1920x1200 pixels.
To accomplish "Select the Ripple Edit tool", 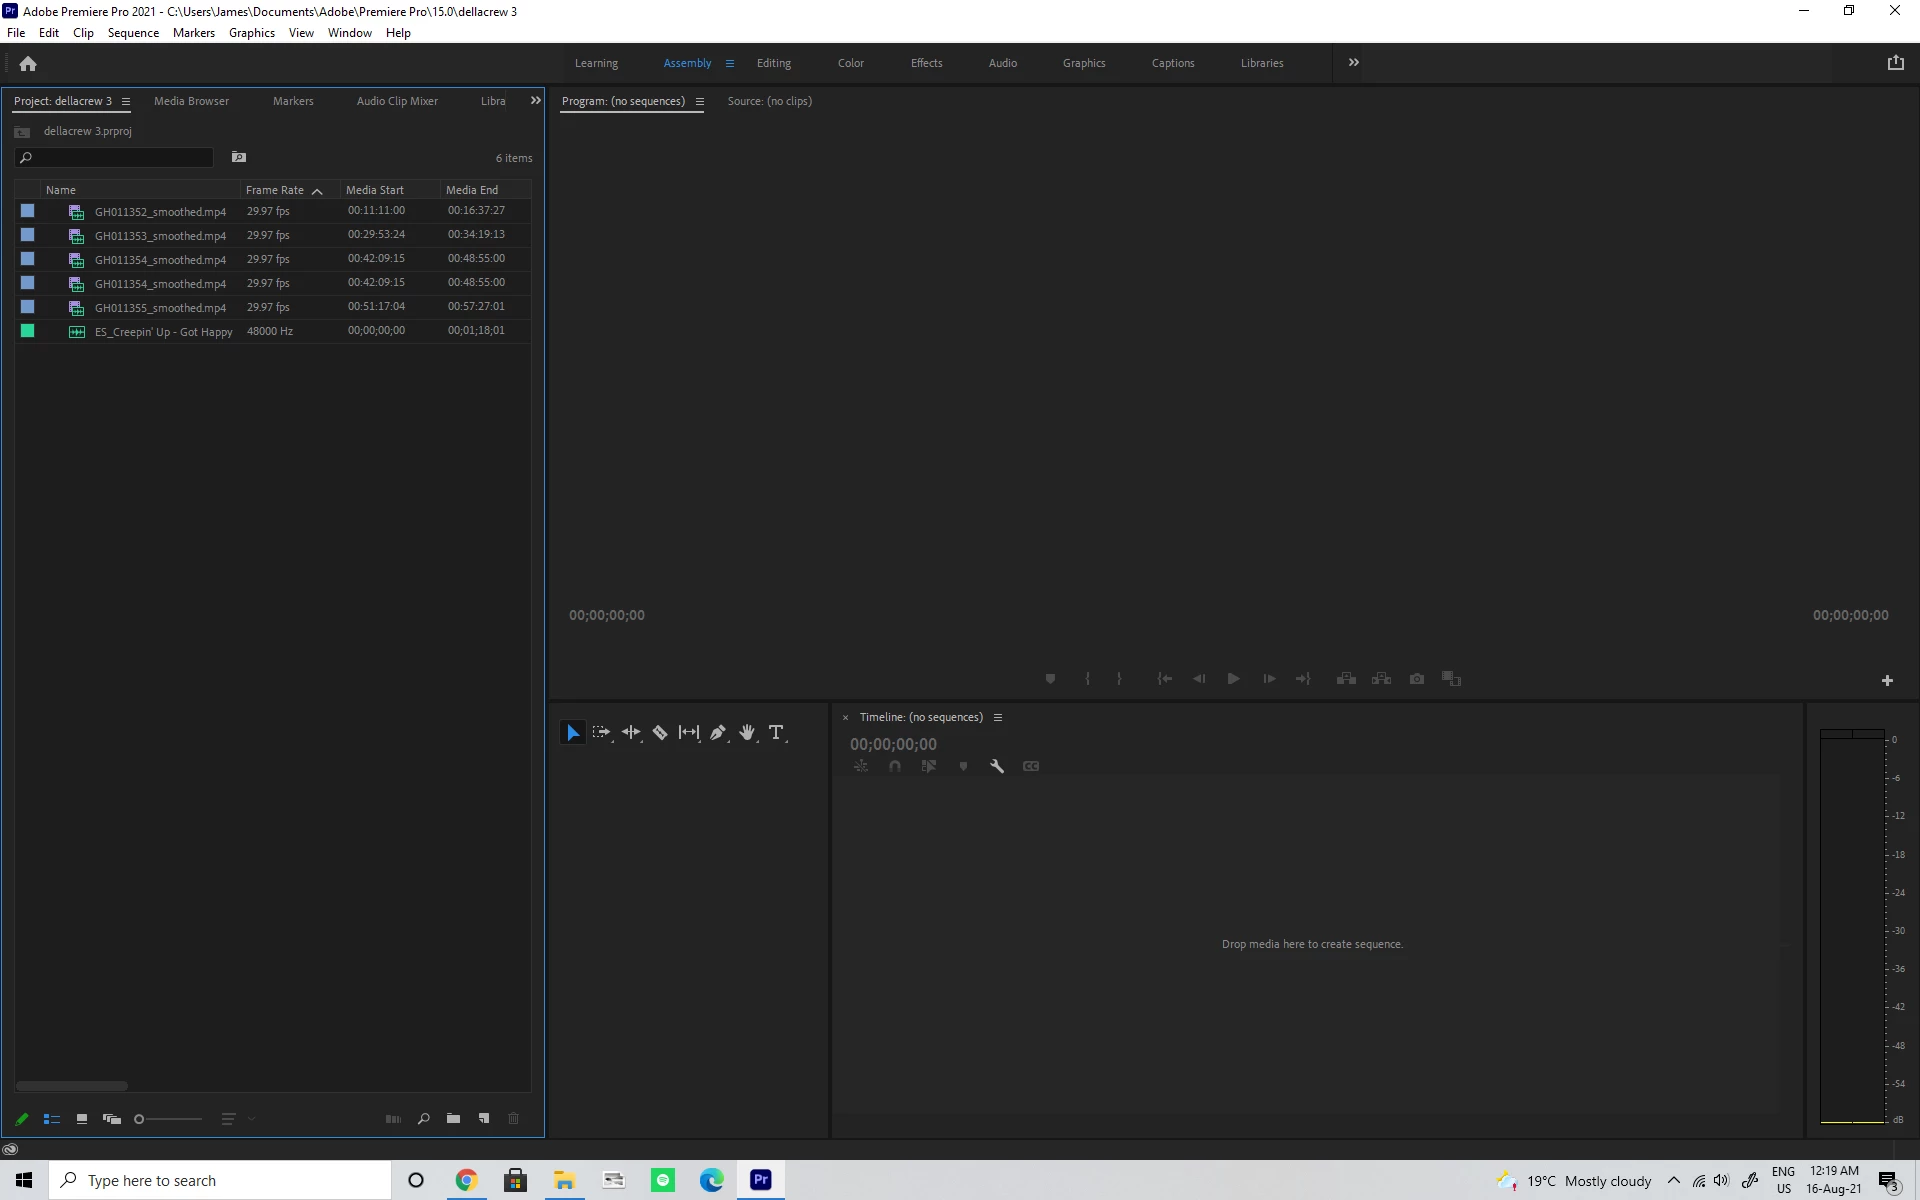I will (x=630, y=733).
